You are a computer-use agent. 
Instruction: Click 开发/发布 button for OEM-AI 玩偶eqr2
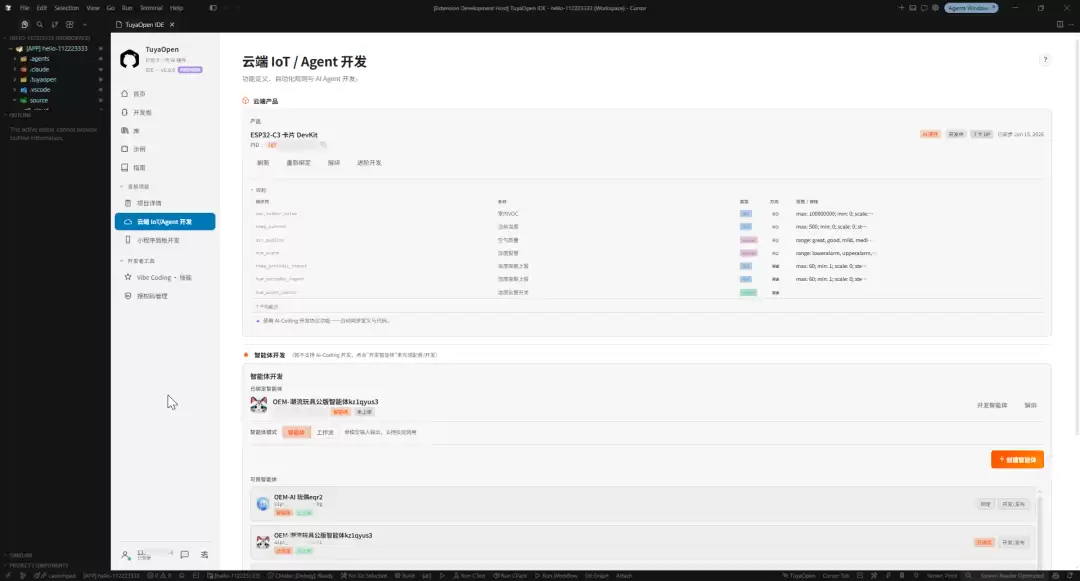pyautogui.click(x=1013, y=504)
